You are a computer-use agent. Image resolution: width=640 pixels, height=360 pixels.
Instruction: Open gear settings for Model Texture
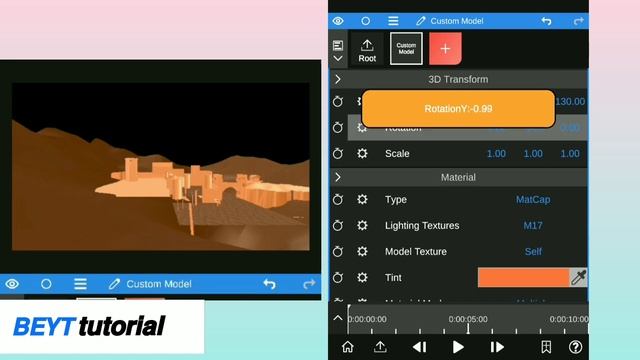pos(362,251)
